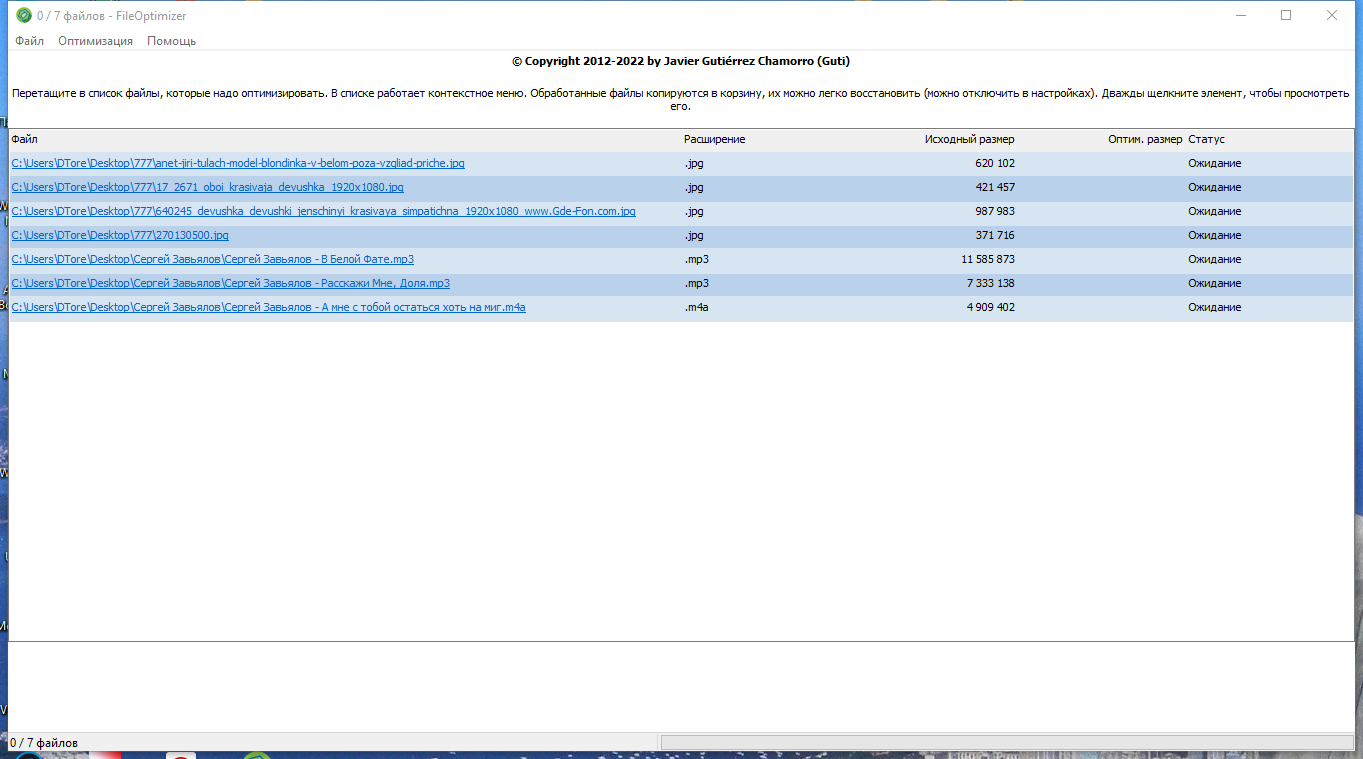
Task: Select the 17_2671_oboi_krasivaja_devushka file link
Action: [x=207, y=187]
